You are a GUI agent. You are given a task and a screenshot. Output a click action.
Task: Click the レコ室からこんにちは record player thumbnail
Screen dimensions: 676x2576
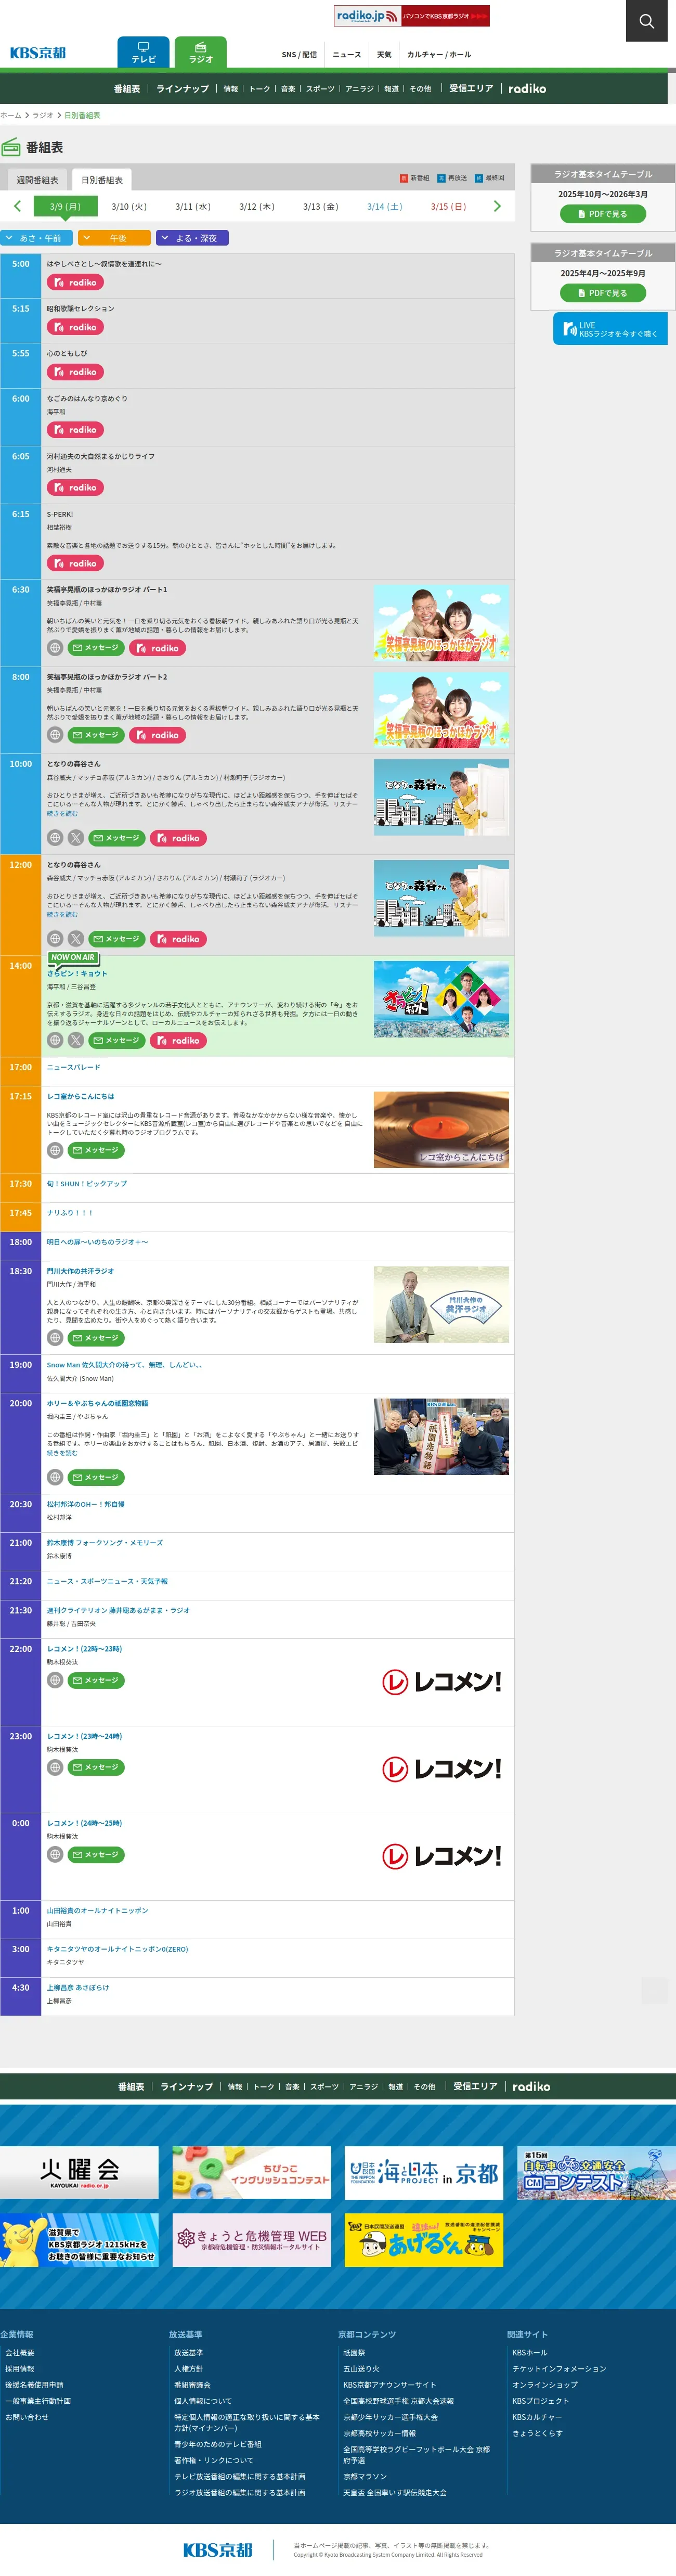(441, 1130)
